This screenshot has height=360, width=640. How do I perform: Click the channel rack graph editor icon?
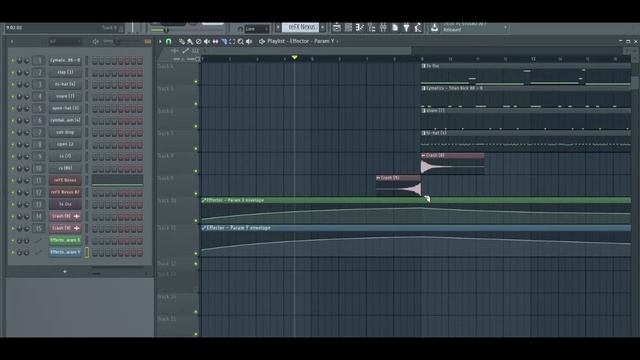point(148,41)
